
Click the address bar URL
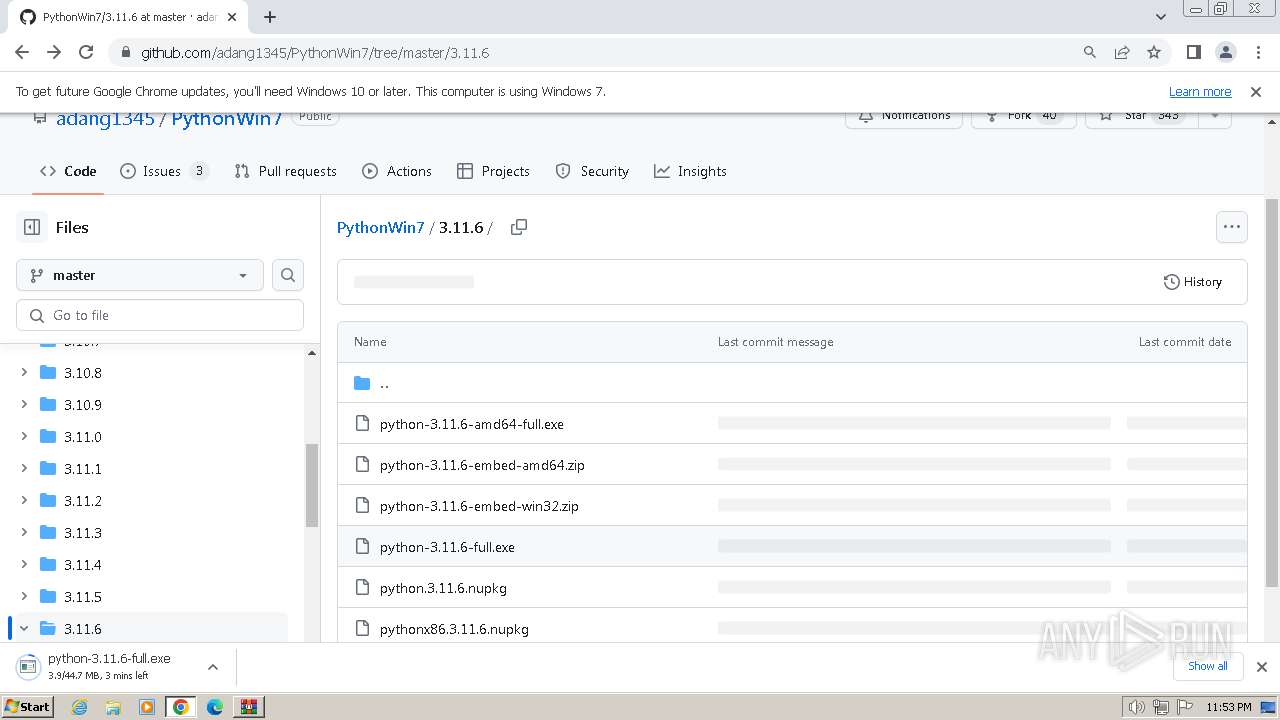pos(315,52)
